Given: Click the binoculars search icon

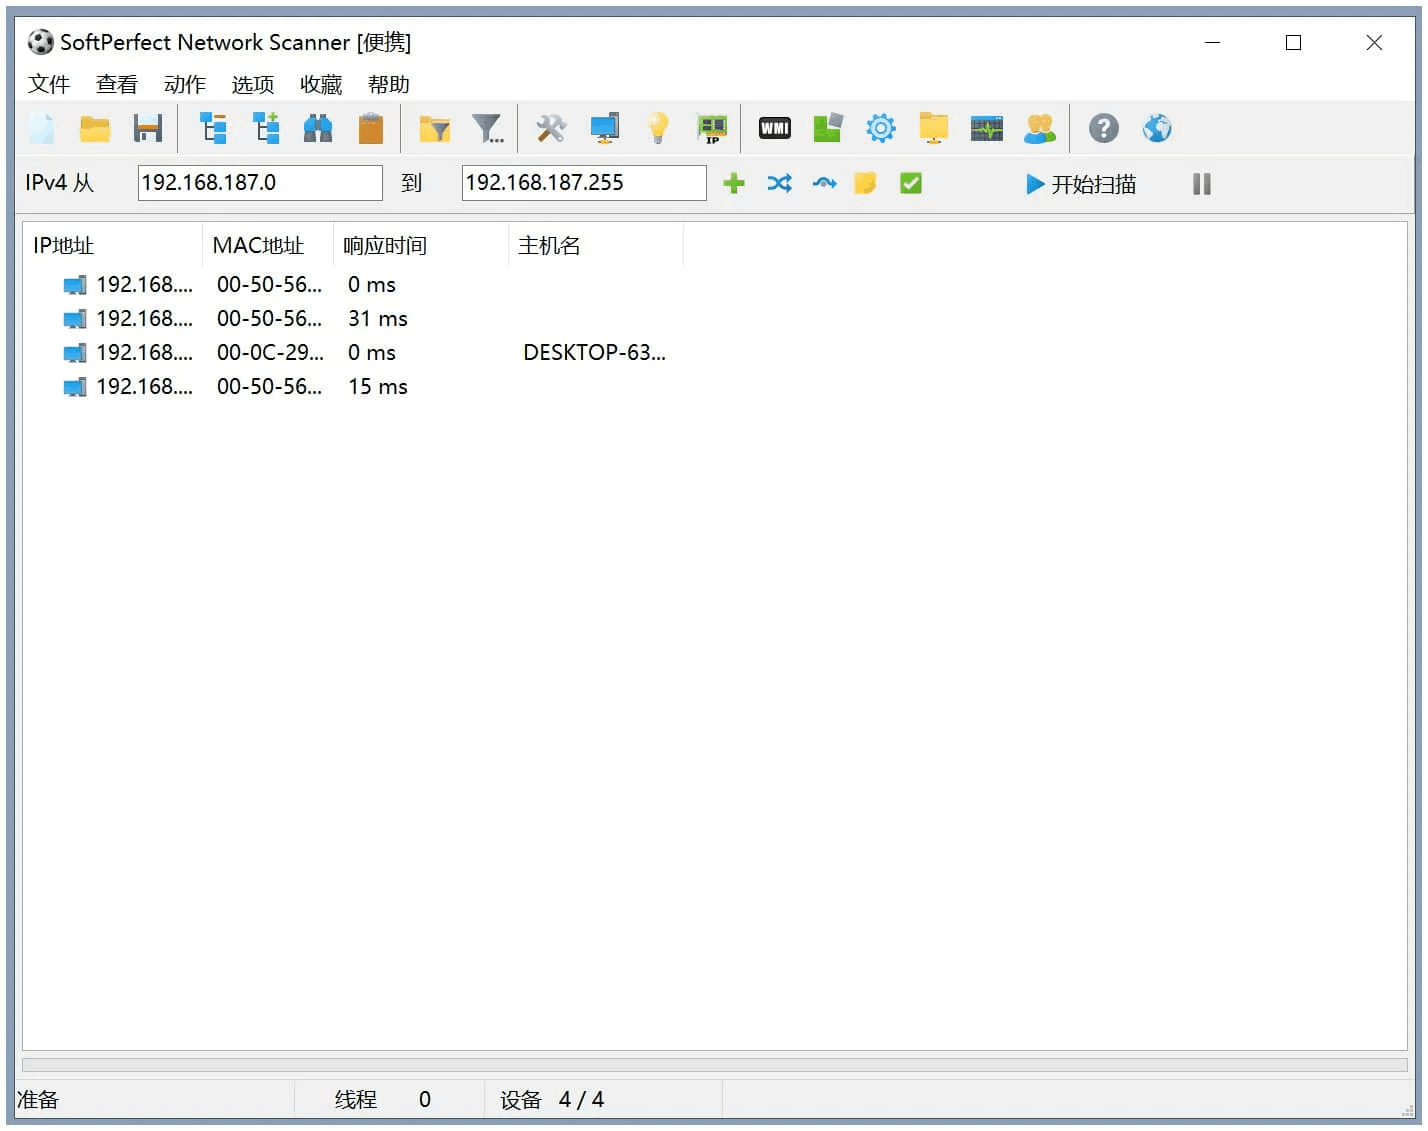Looking at the screenshot, I should coord(318,128).
